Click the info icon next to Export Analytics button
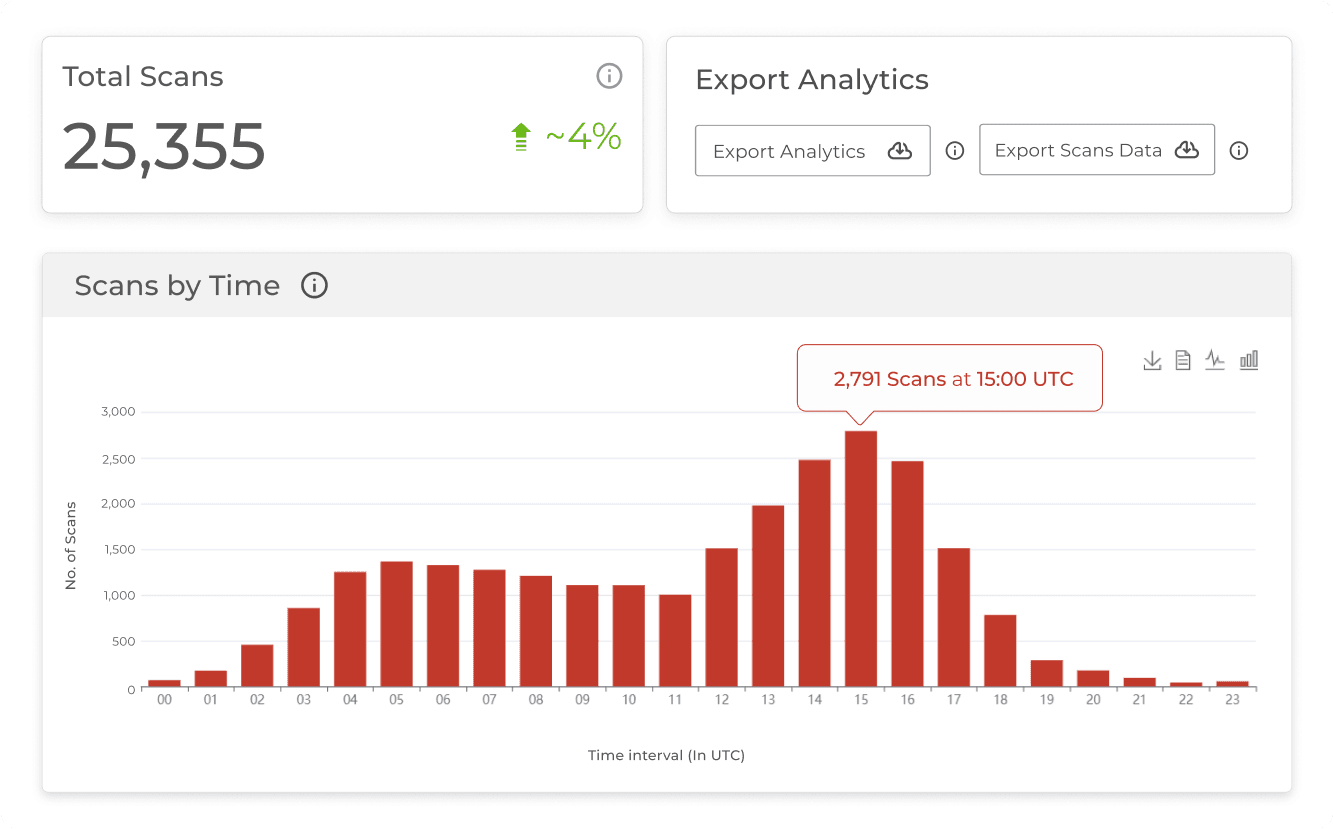 point(955,151)
